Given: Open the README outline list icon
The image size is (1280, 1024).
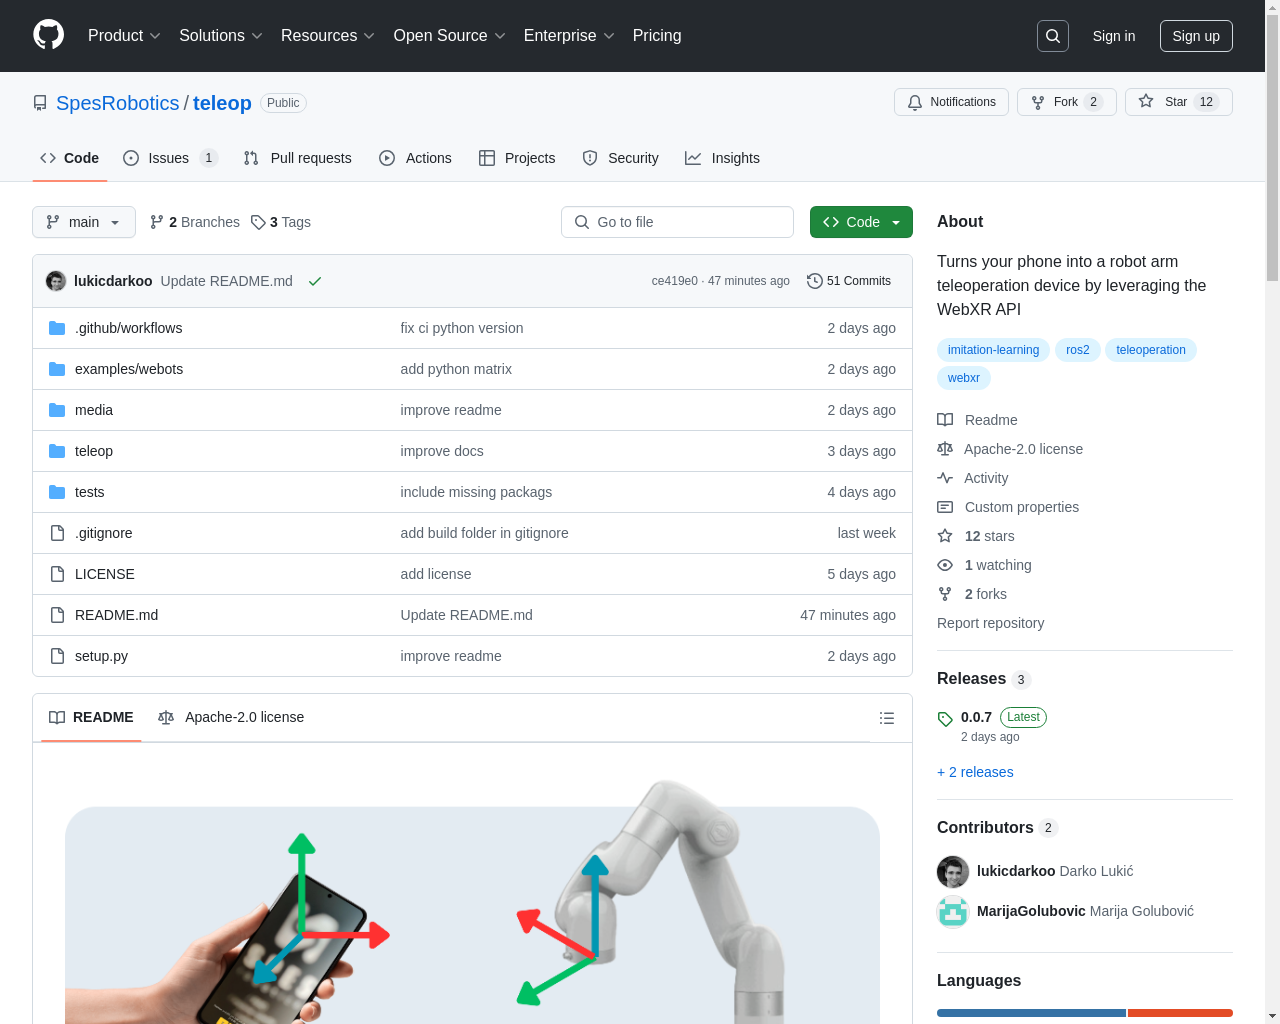Looking at the screenshot, I should coord(887,718).
